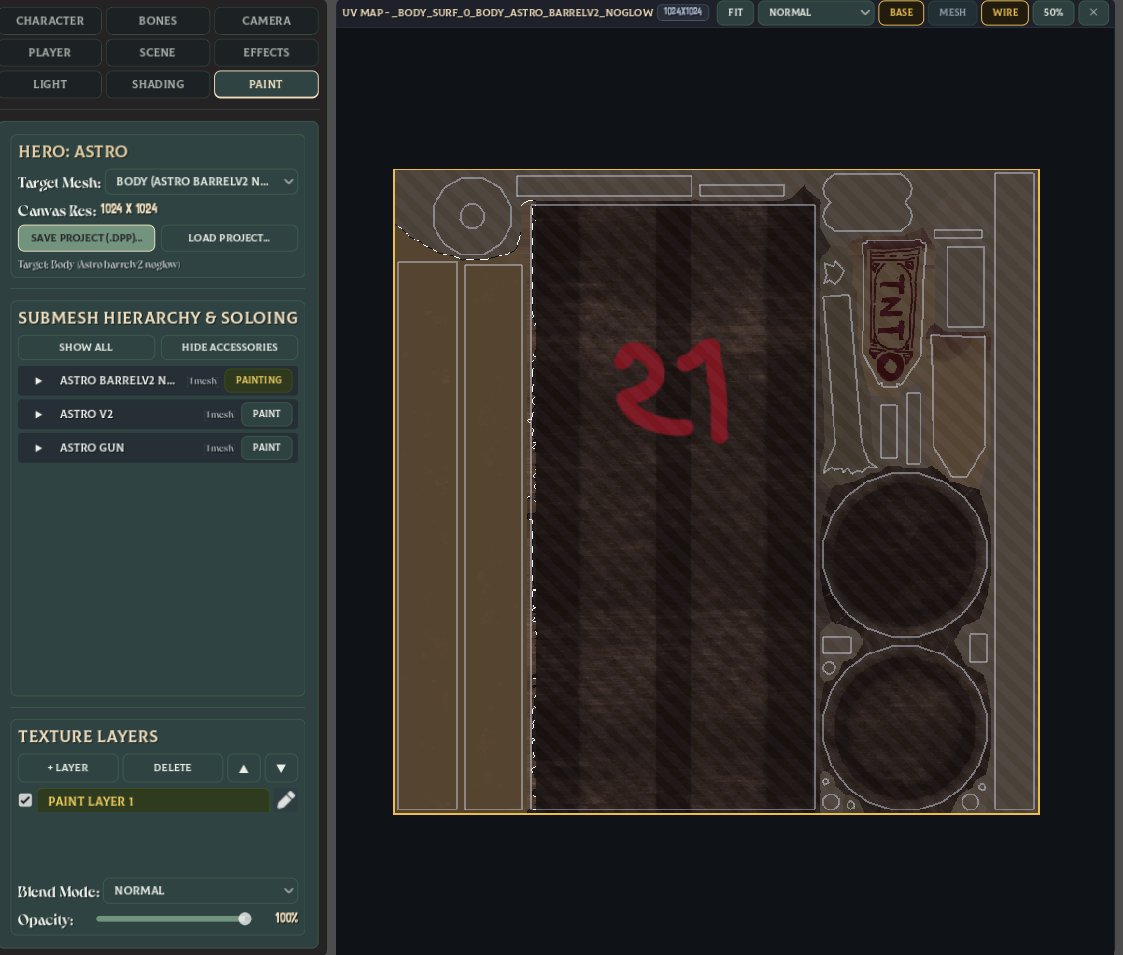Toggle the MESH overlay
This screenshot has height=955, width=1123.
pos(952,12)
